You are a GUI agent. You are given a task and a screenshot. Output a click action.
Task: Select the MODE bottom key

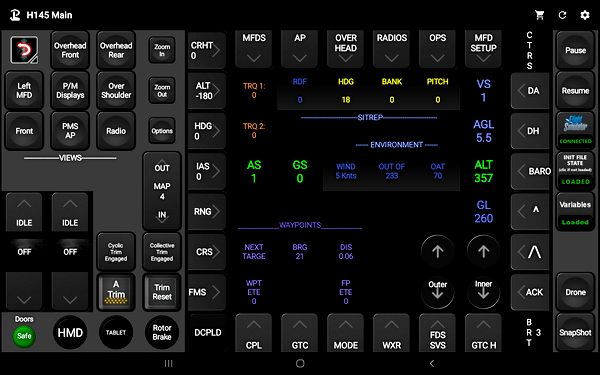(346, 333)
